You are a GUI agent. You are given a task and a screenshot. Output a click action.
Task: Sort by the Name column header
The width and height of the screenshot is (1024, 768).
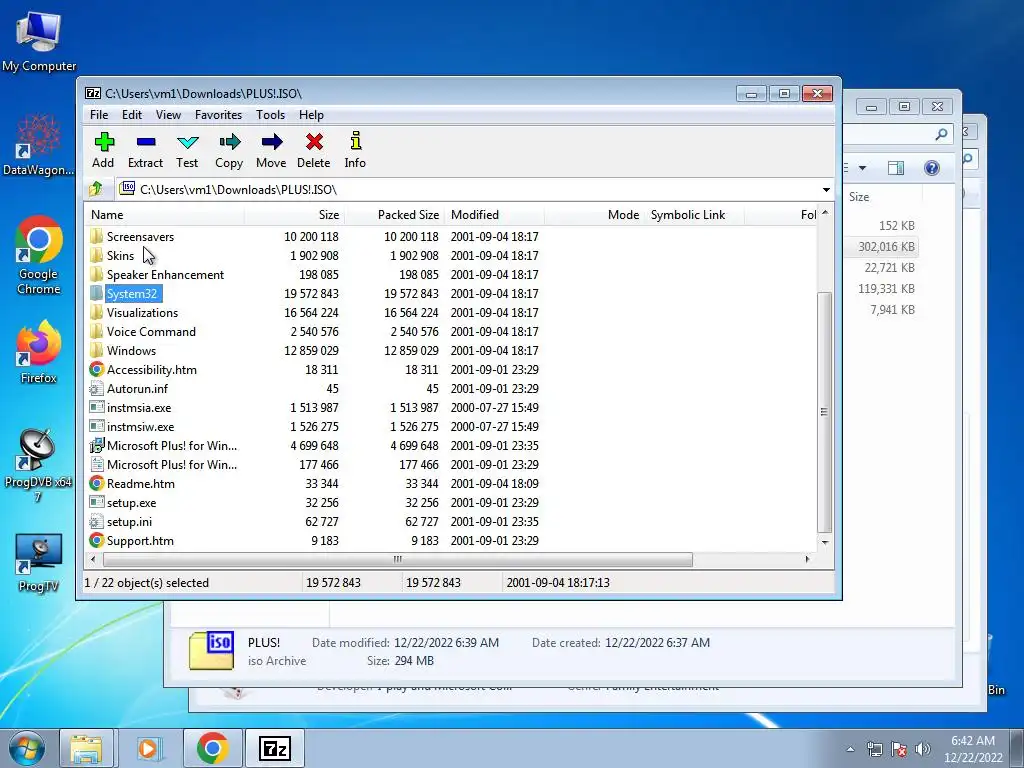(165, 215)
